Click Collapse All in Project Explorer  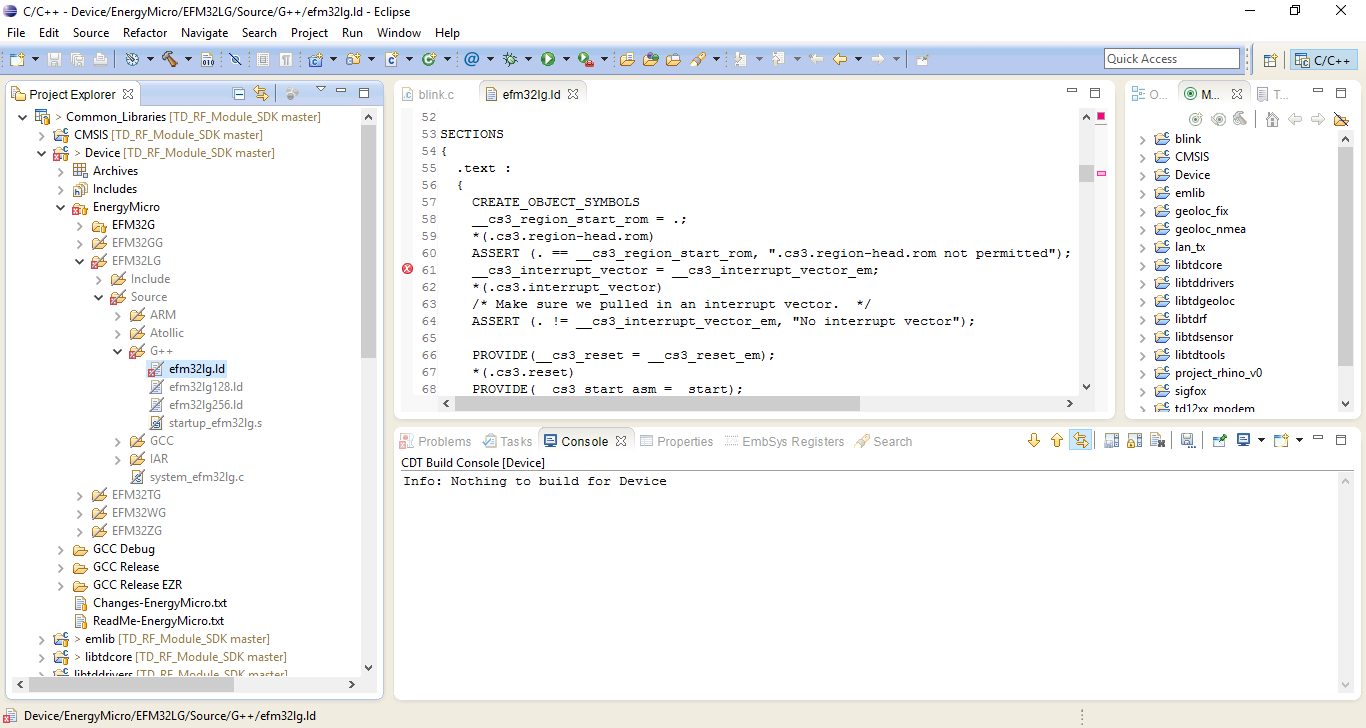point(239,94)
